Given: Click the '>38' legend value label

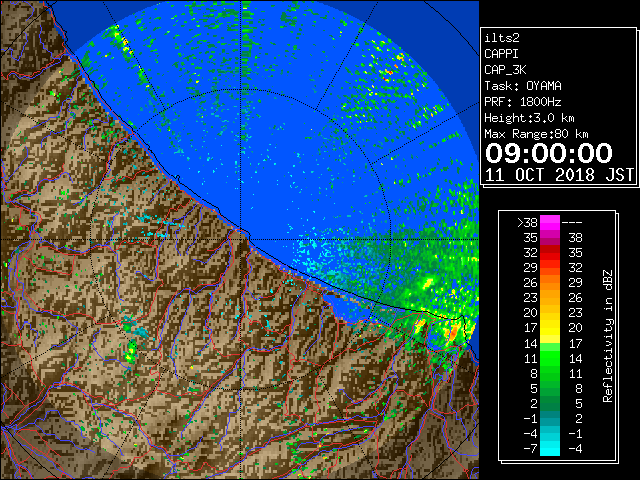Looking at the screenshot, I should click(x=527, y=223).
